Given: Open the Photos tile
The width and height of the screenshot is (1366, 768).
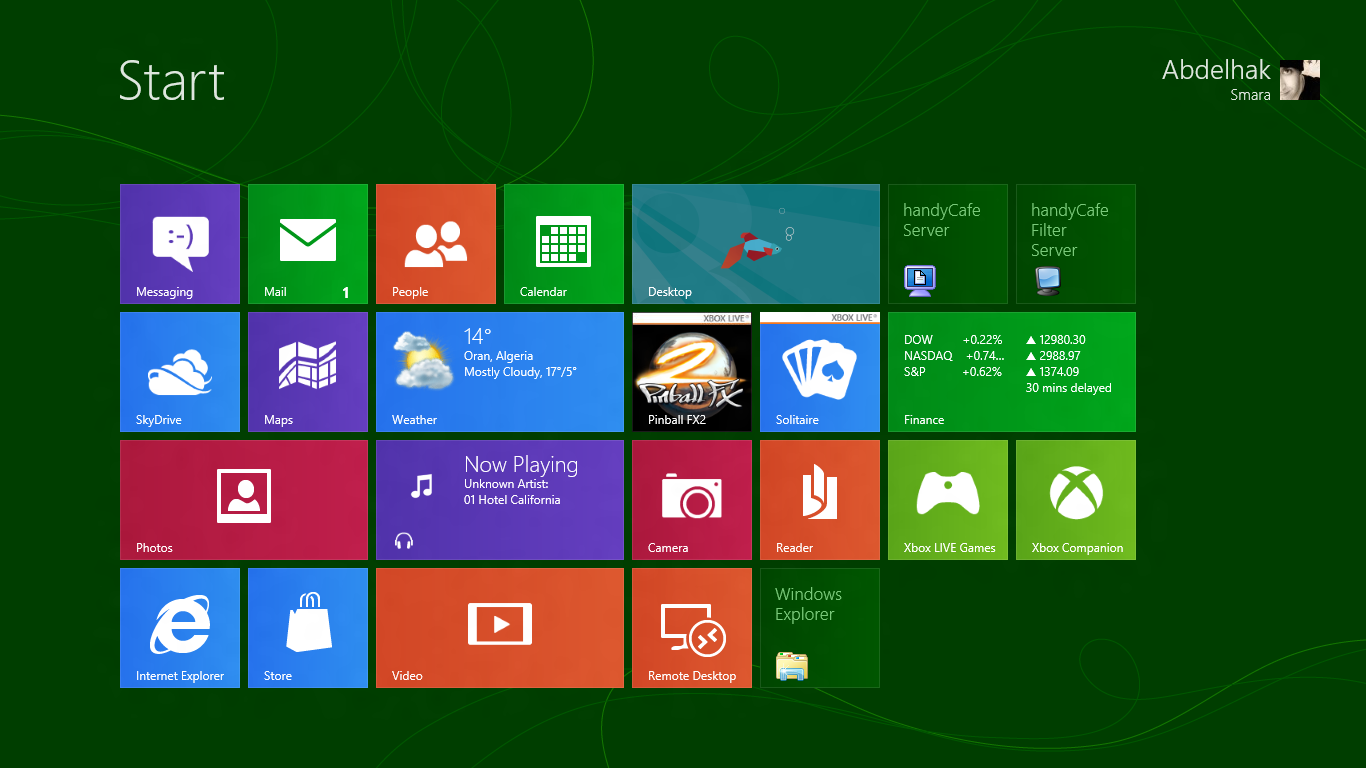Looking at the screenshot, I should (244, 500).
